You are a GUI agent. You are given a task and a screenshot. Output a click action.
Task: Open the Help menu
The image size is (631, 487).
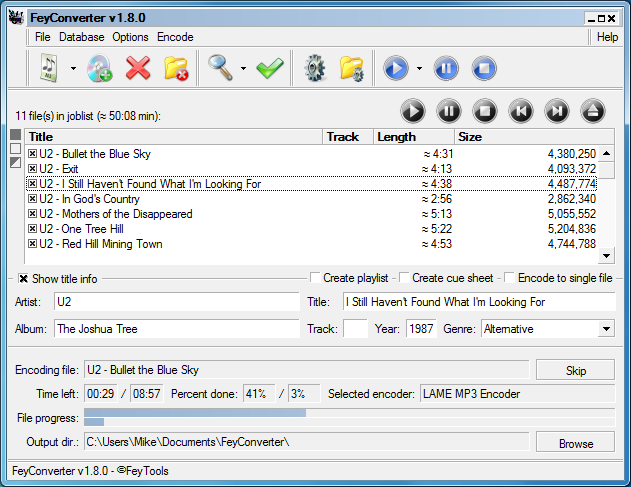[x=607, y=37]
